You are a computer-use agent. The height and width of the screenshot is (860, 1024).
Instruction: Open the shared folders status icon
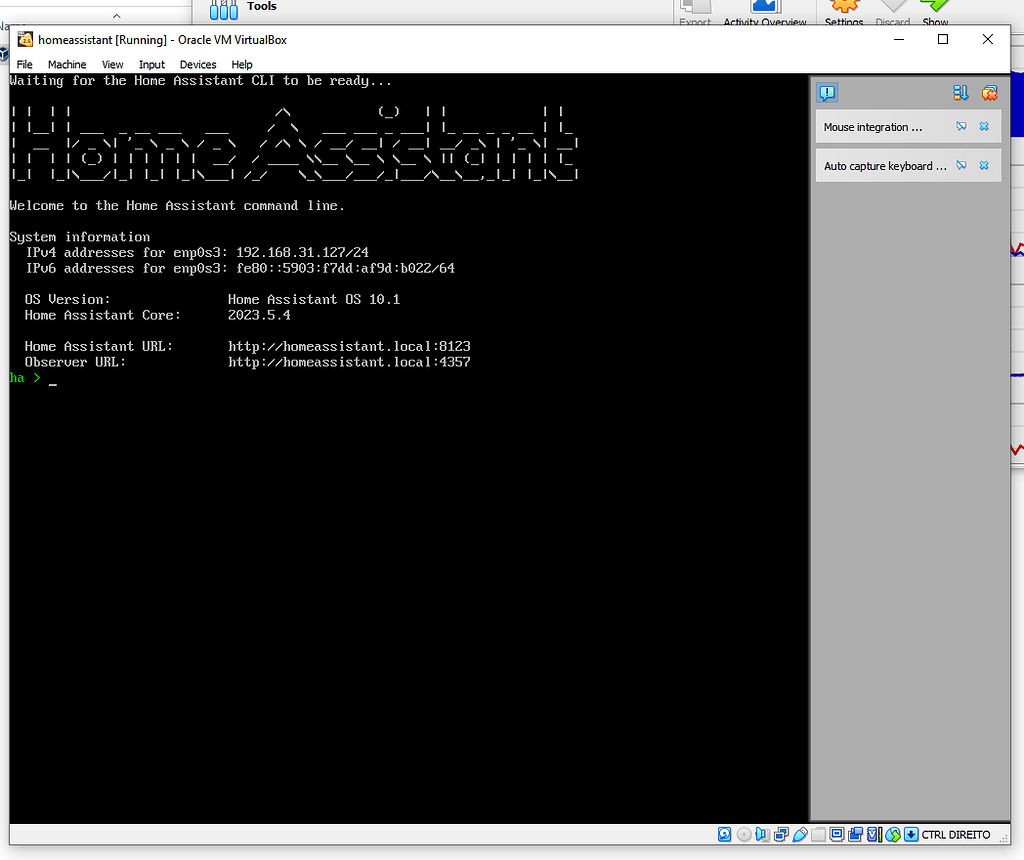click(818, 834)
